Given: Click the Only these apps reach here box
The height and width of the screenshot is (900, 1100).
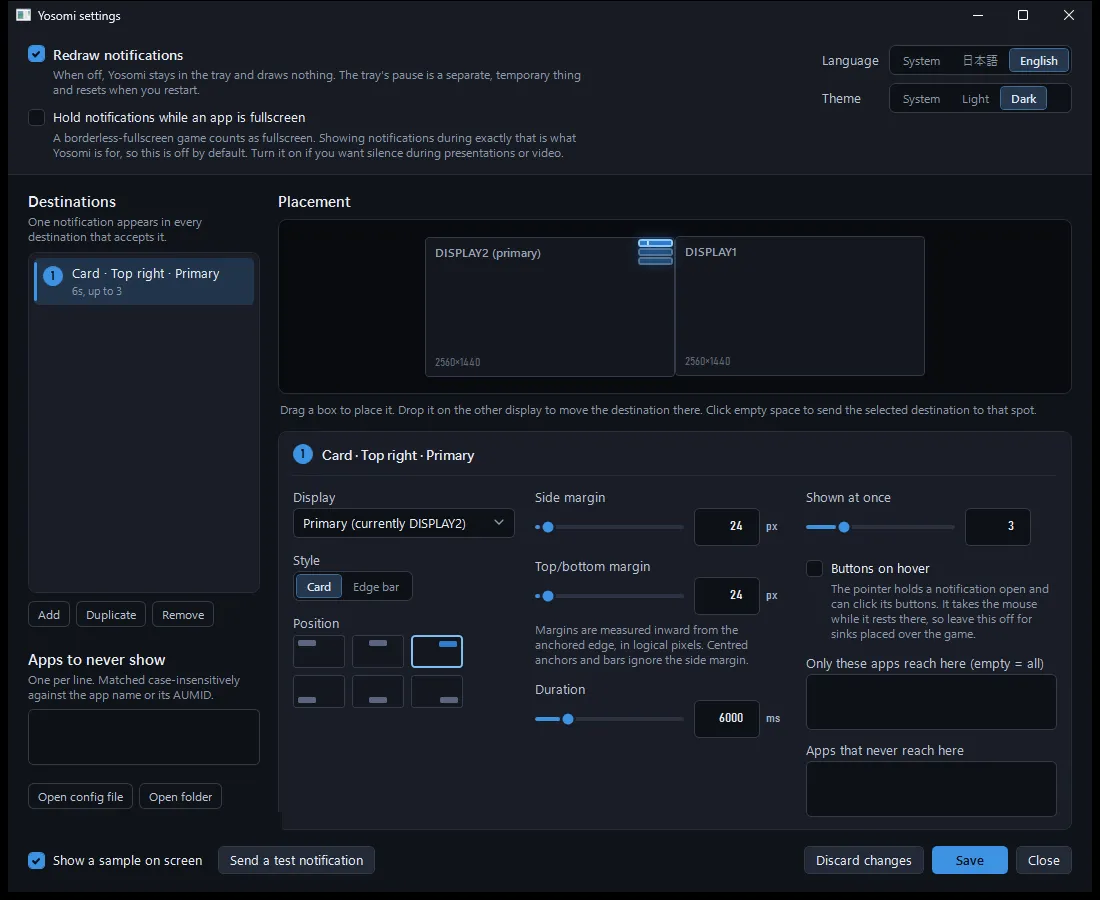Looking at the screenshot, I should tap(931, 702).
